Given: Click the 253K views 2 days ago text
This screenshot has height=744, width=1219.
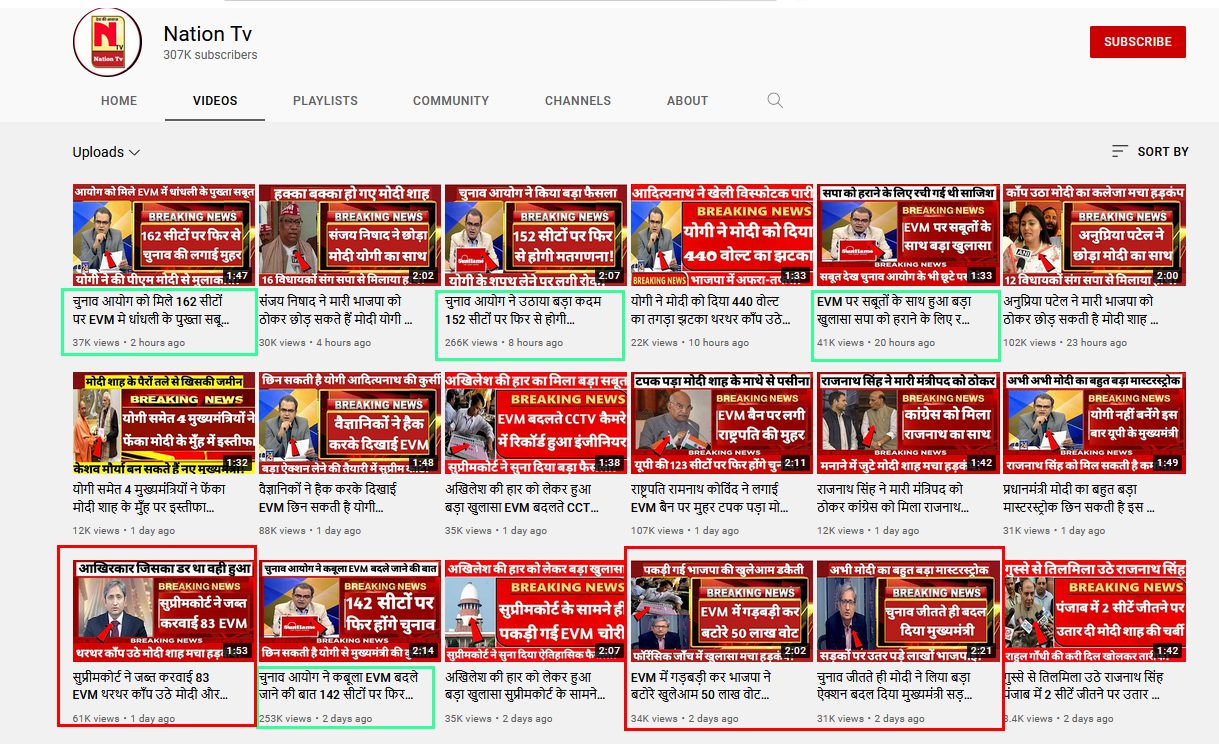Looking at the screenshot, I should [316, 719].
